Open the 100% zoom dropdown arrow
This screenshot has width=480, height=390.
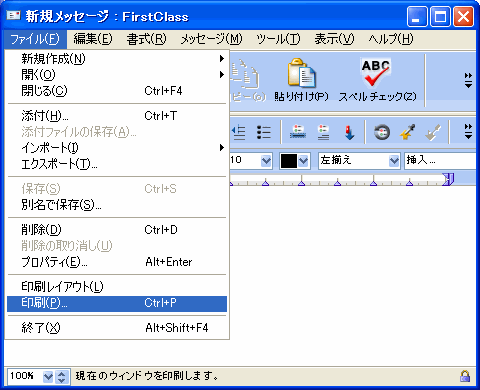tap(48, 377)
